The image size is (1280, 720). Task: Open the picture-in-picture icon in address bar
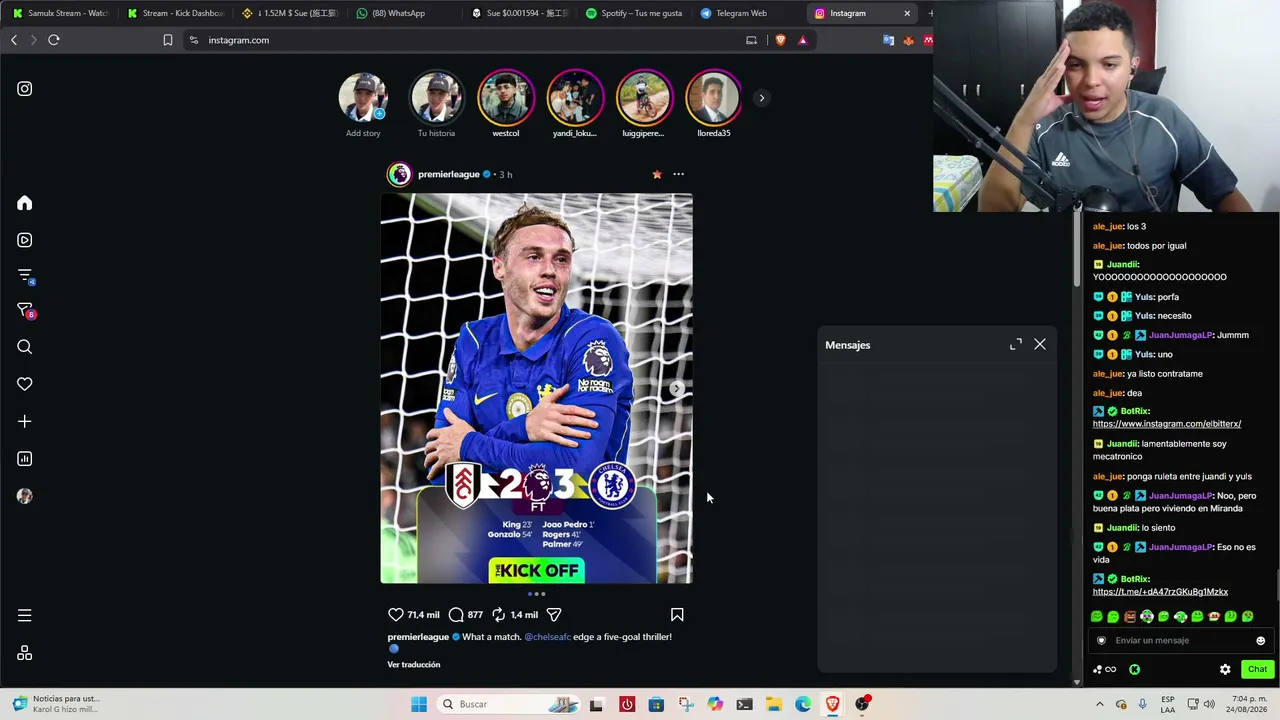(x=751, y=40)
